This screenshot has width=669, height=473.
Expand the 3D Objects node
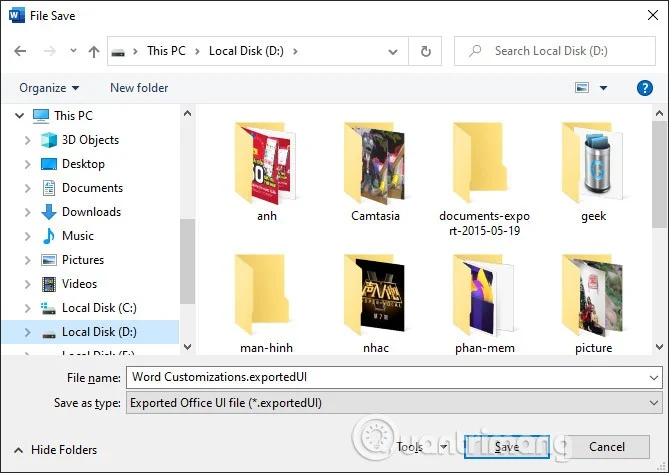pyautogui.click(x=28, y=140)
